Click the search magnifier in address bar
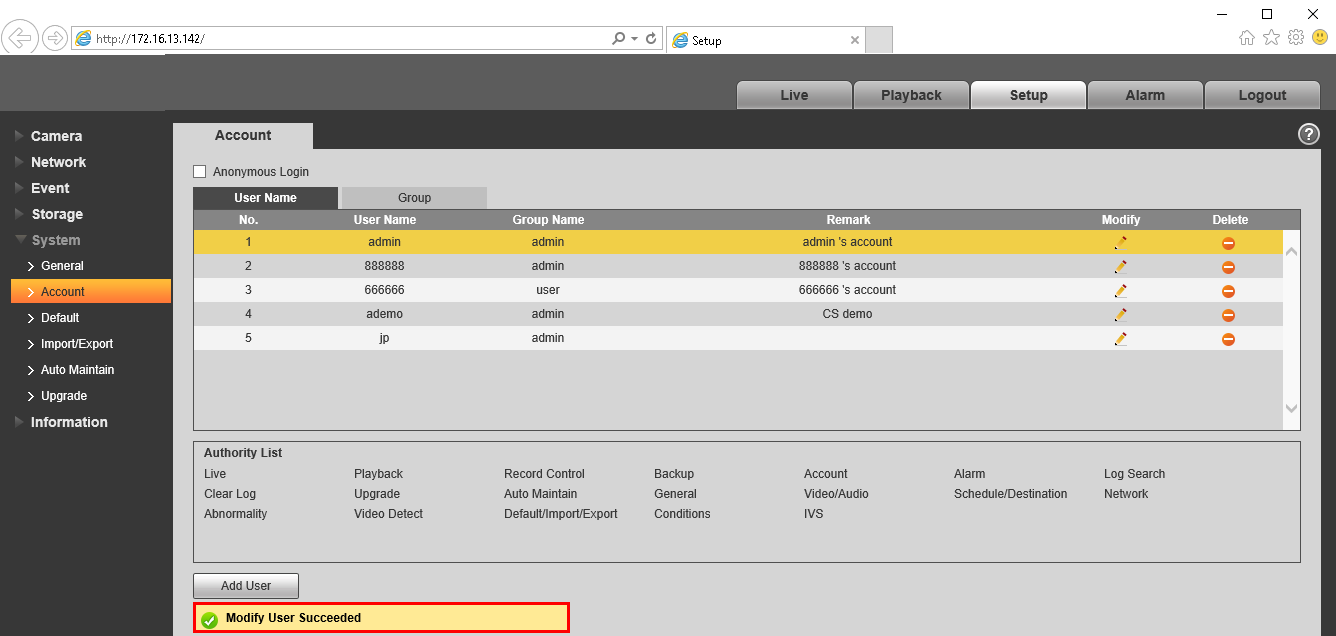Viewport: 1336px width, 636px height. (x=619, y=38)
